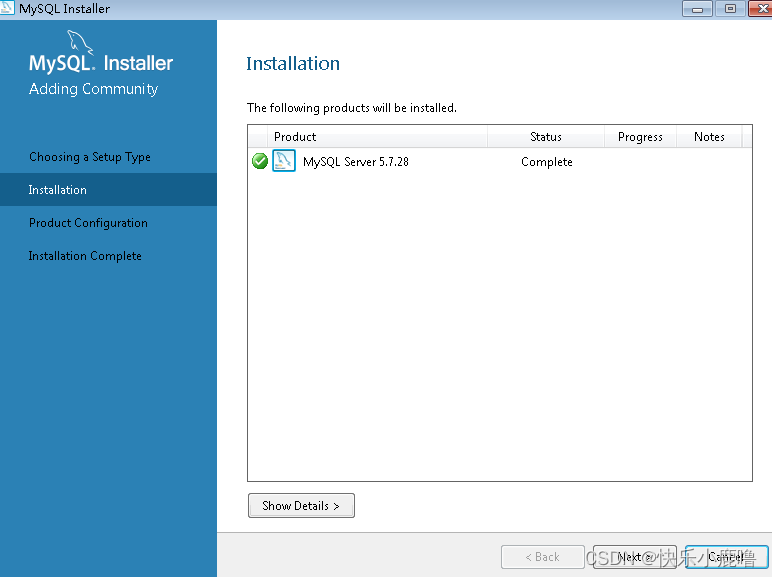
Task: Minimize the MySQL Installer window
Action: [x=697, y=9]
